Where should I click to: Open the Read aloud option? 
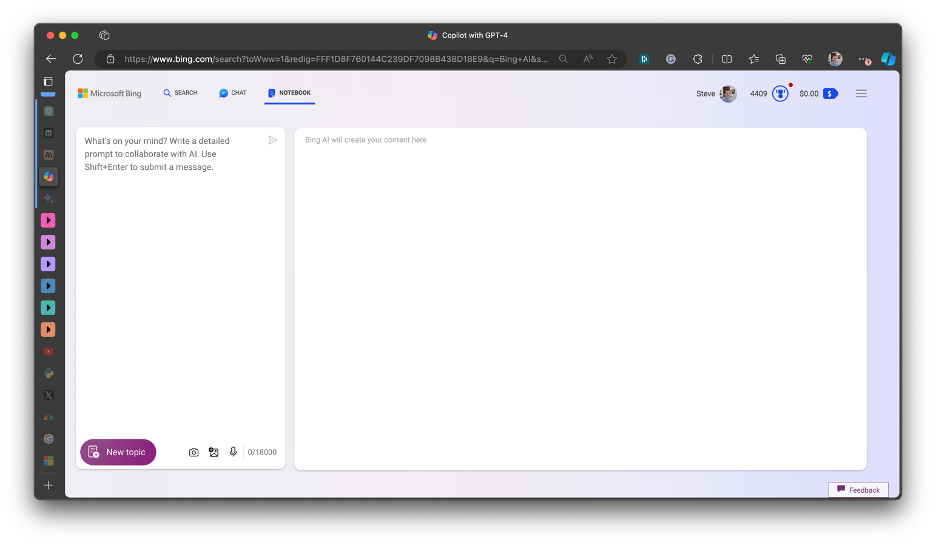[x=588, y=58]
